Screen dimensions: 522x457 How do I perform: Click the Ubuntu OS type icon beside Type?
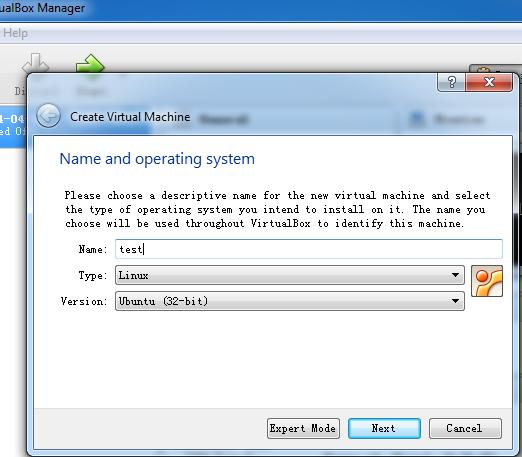pos(487,281)
